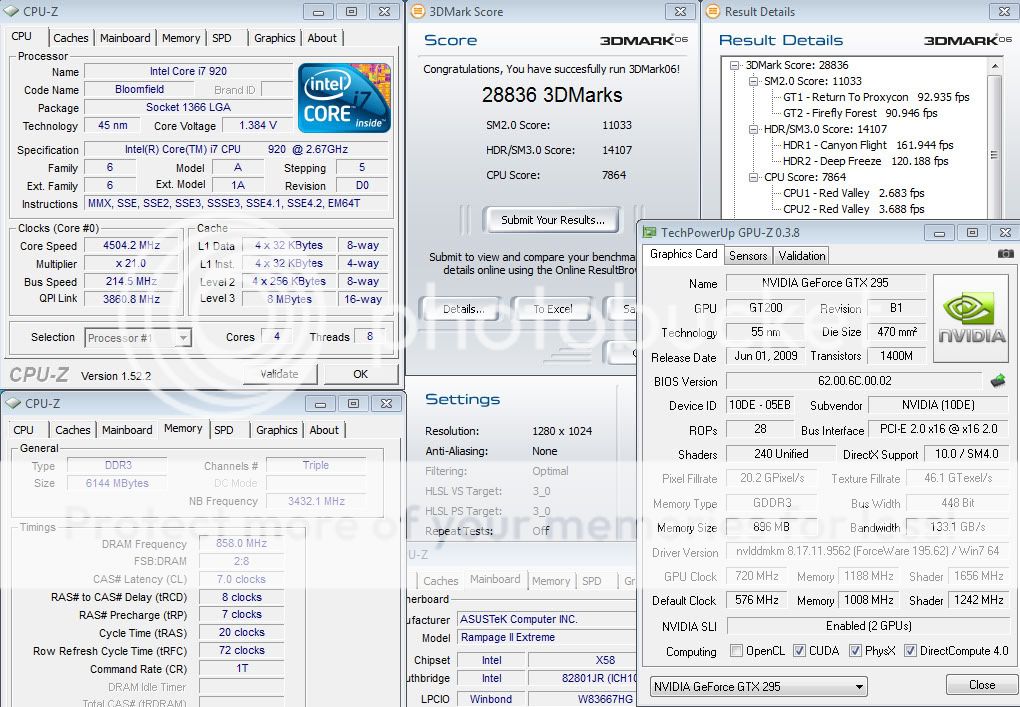Click the NVIDIA logo in GPU-Z
This screenshot has width=1020, height=707.
tap(971, 318)
